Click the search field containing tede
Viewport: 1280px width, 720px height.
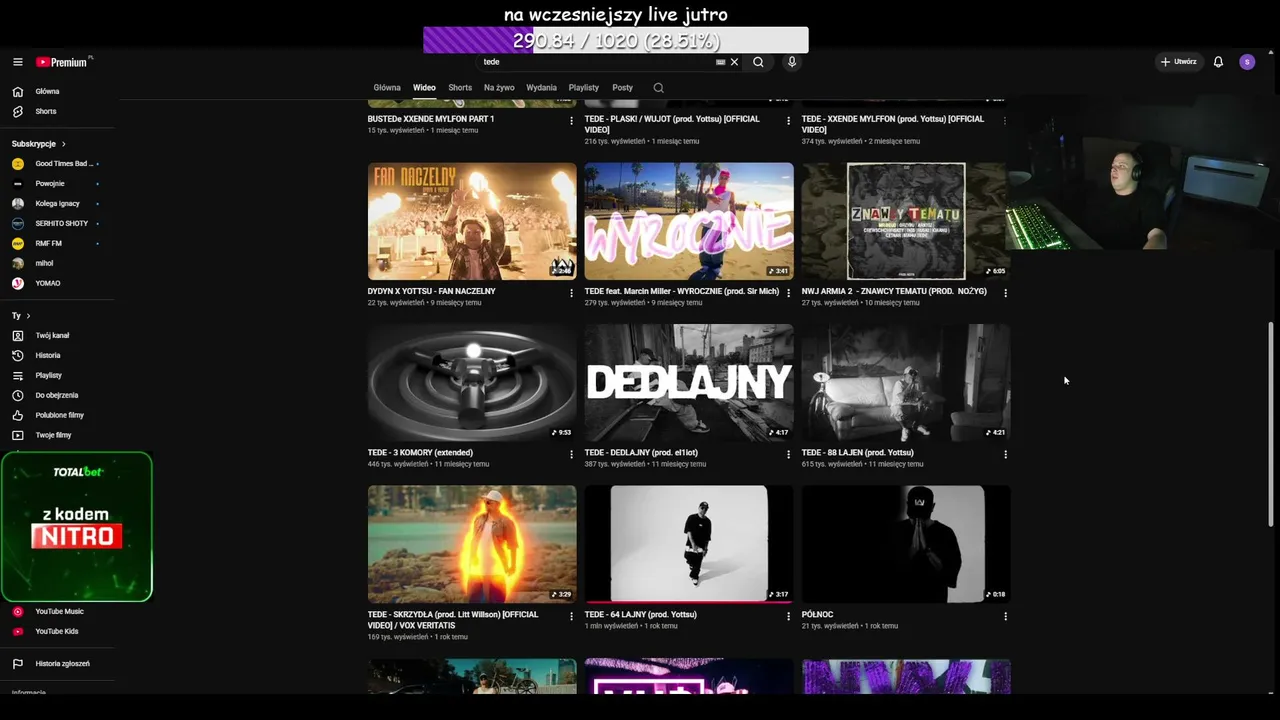tap(597, 62)
